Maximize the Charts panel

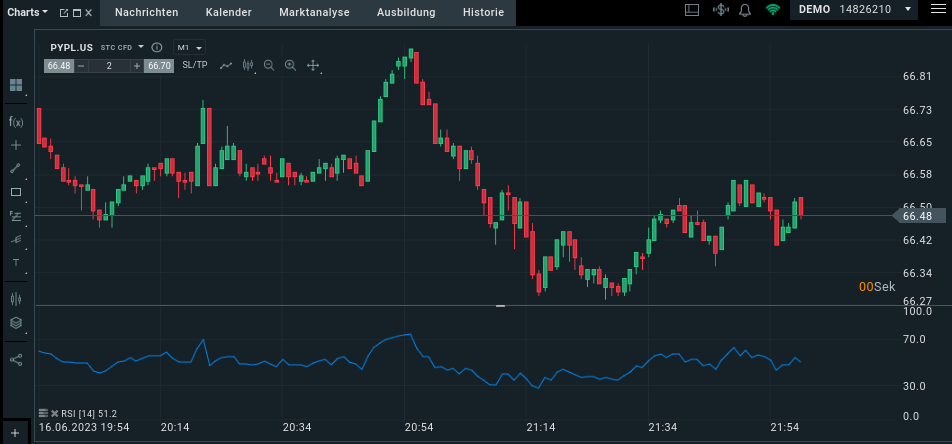click(76, 13)
